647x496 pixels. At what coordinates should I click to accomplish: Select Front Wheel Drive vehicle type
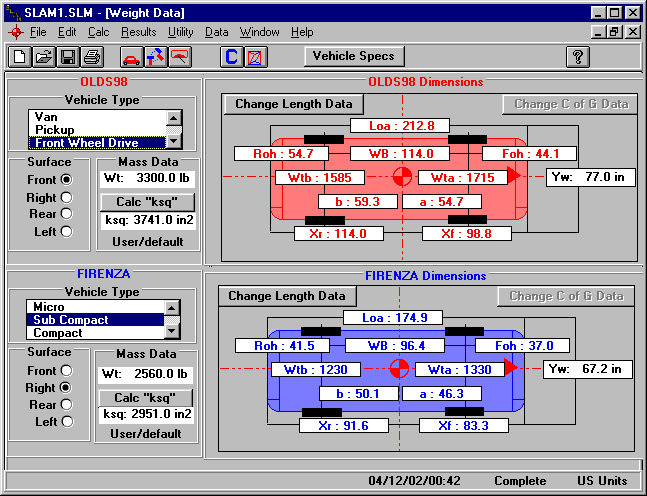(97, 142)
